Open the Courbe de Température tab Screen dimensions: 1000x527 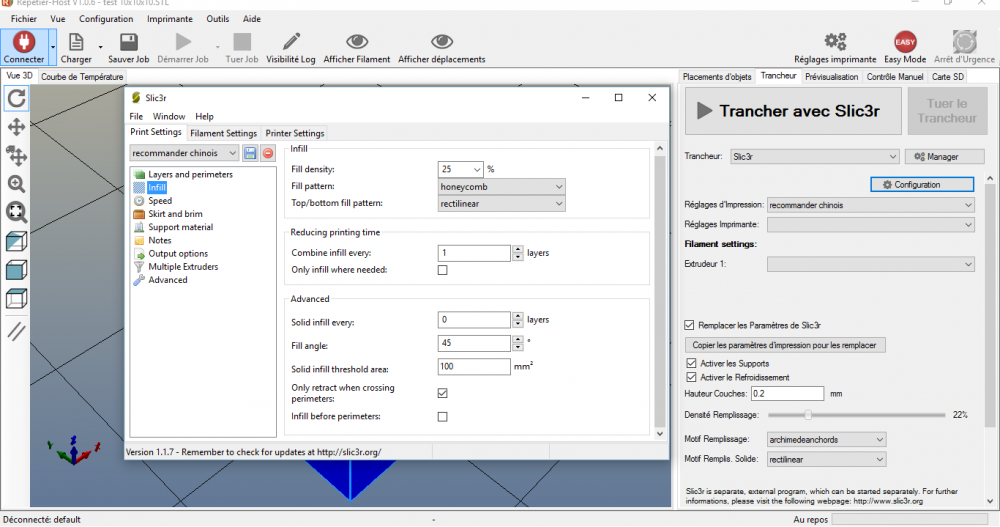82,77
